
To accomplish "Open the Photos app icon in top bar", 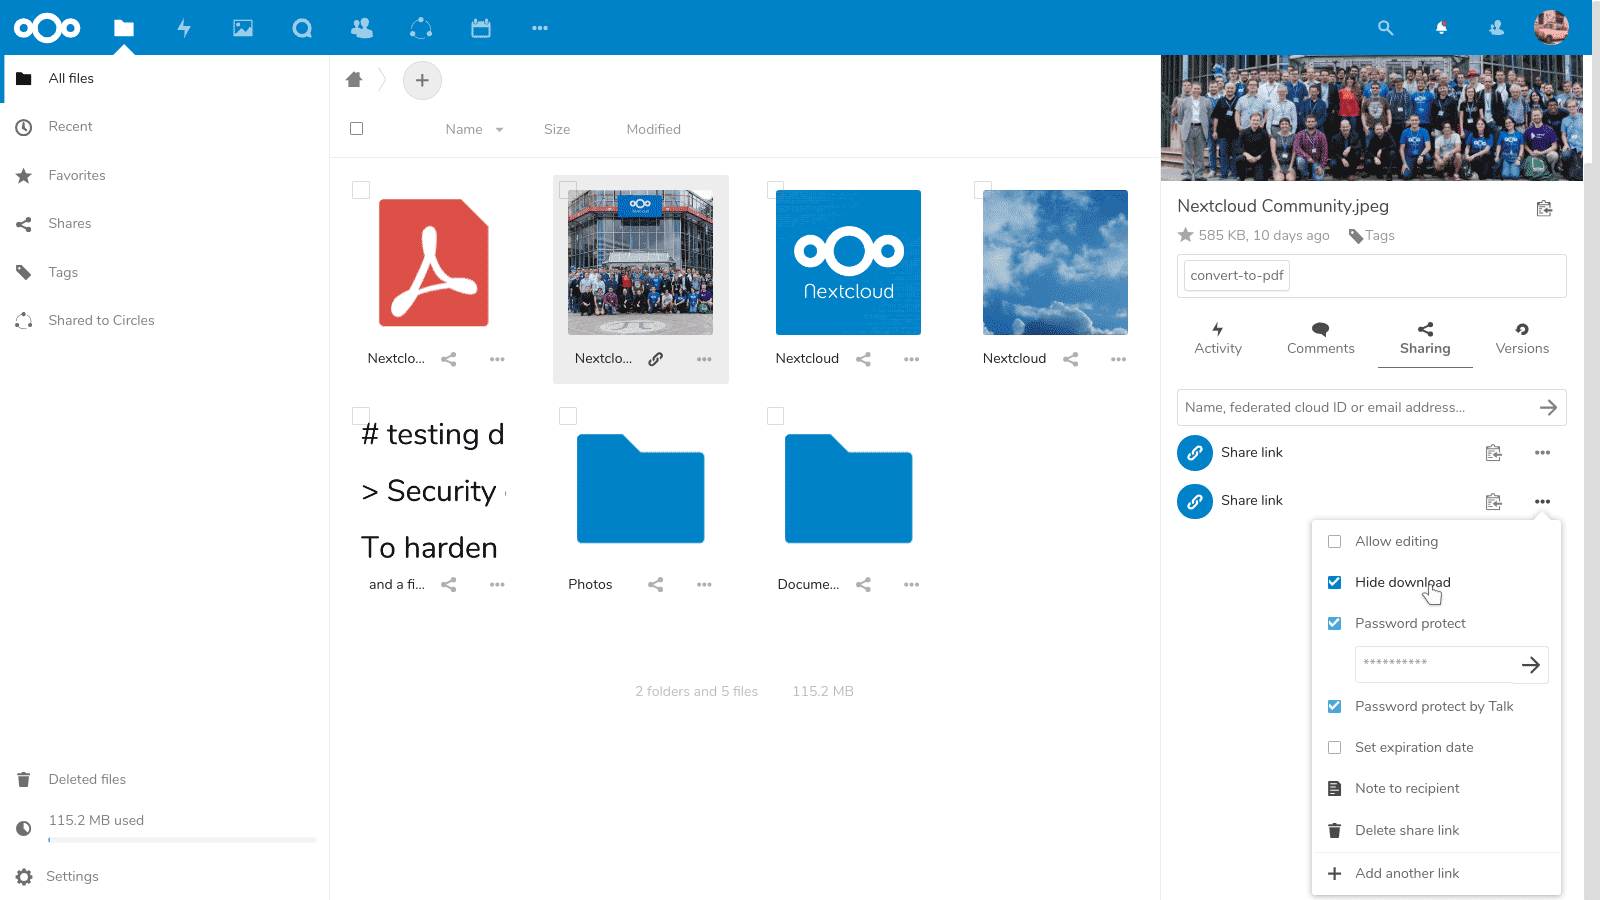I will 243,28.
